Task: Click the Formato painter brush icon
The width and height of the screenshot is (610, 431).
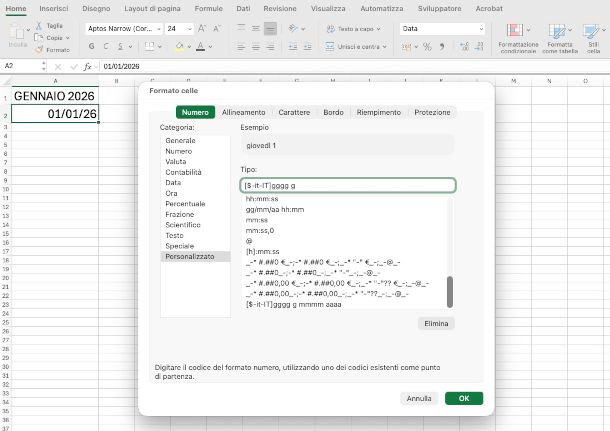Action: pos(39,50)
